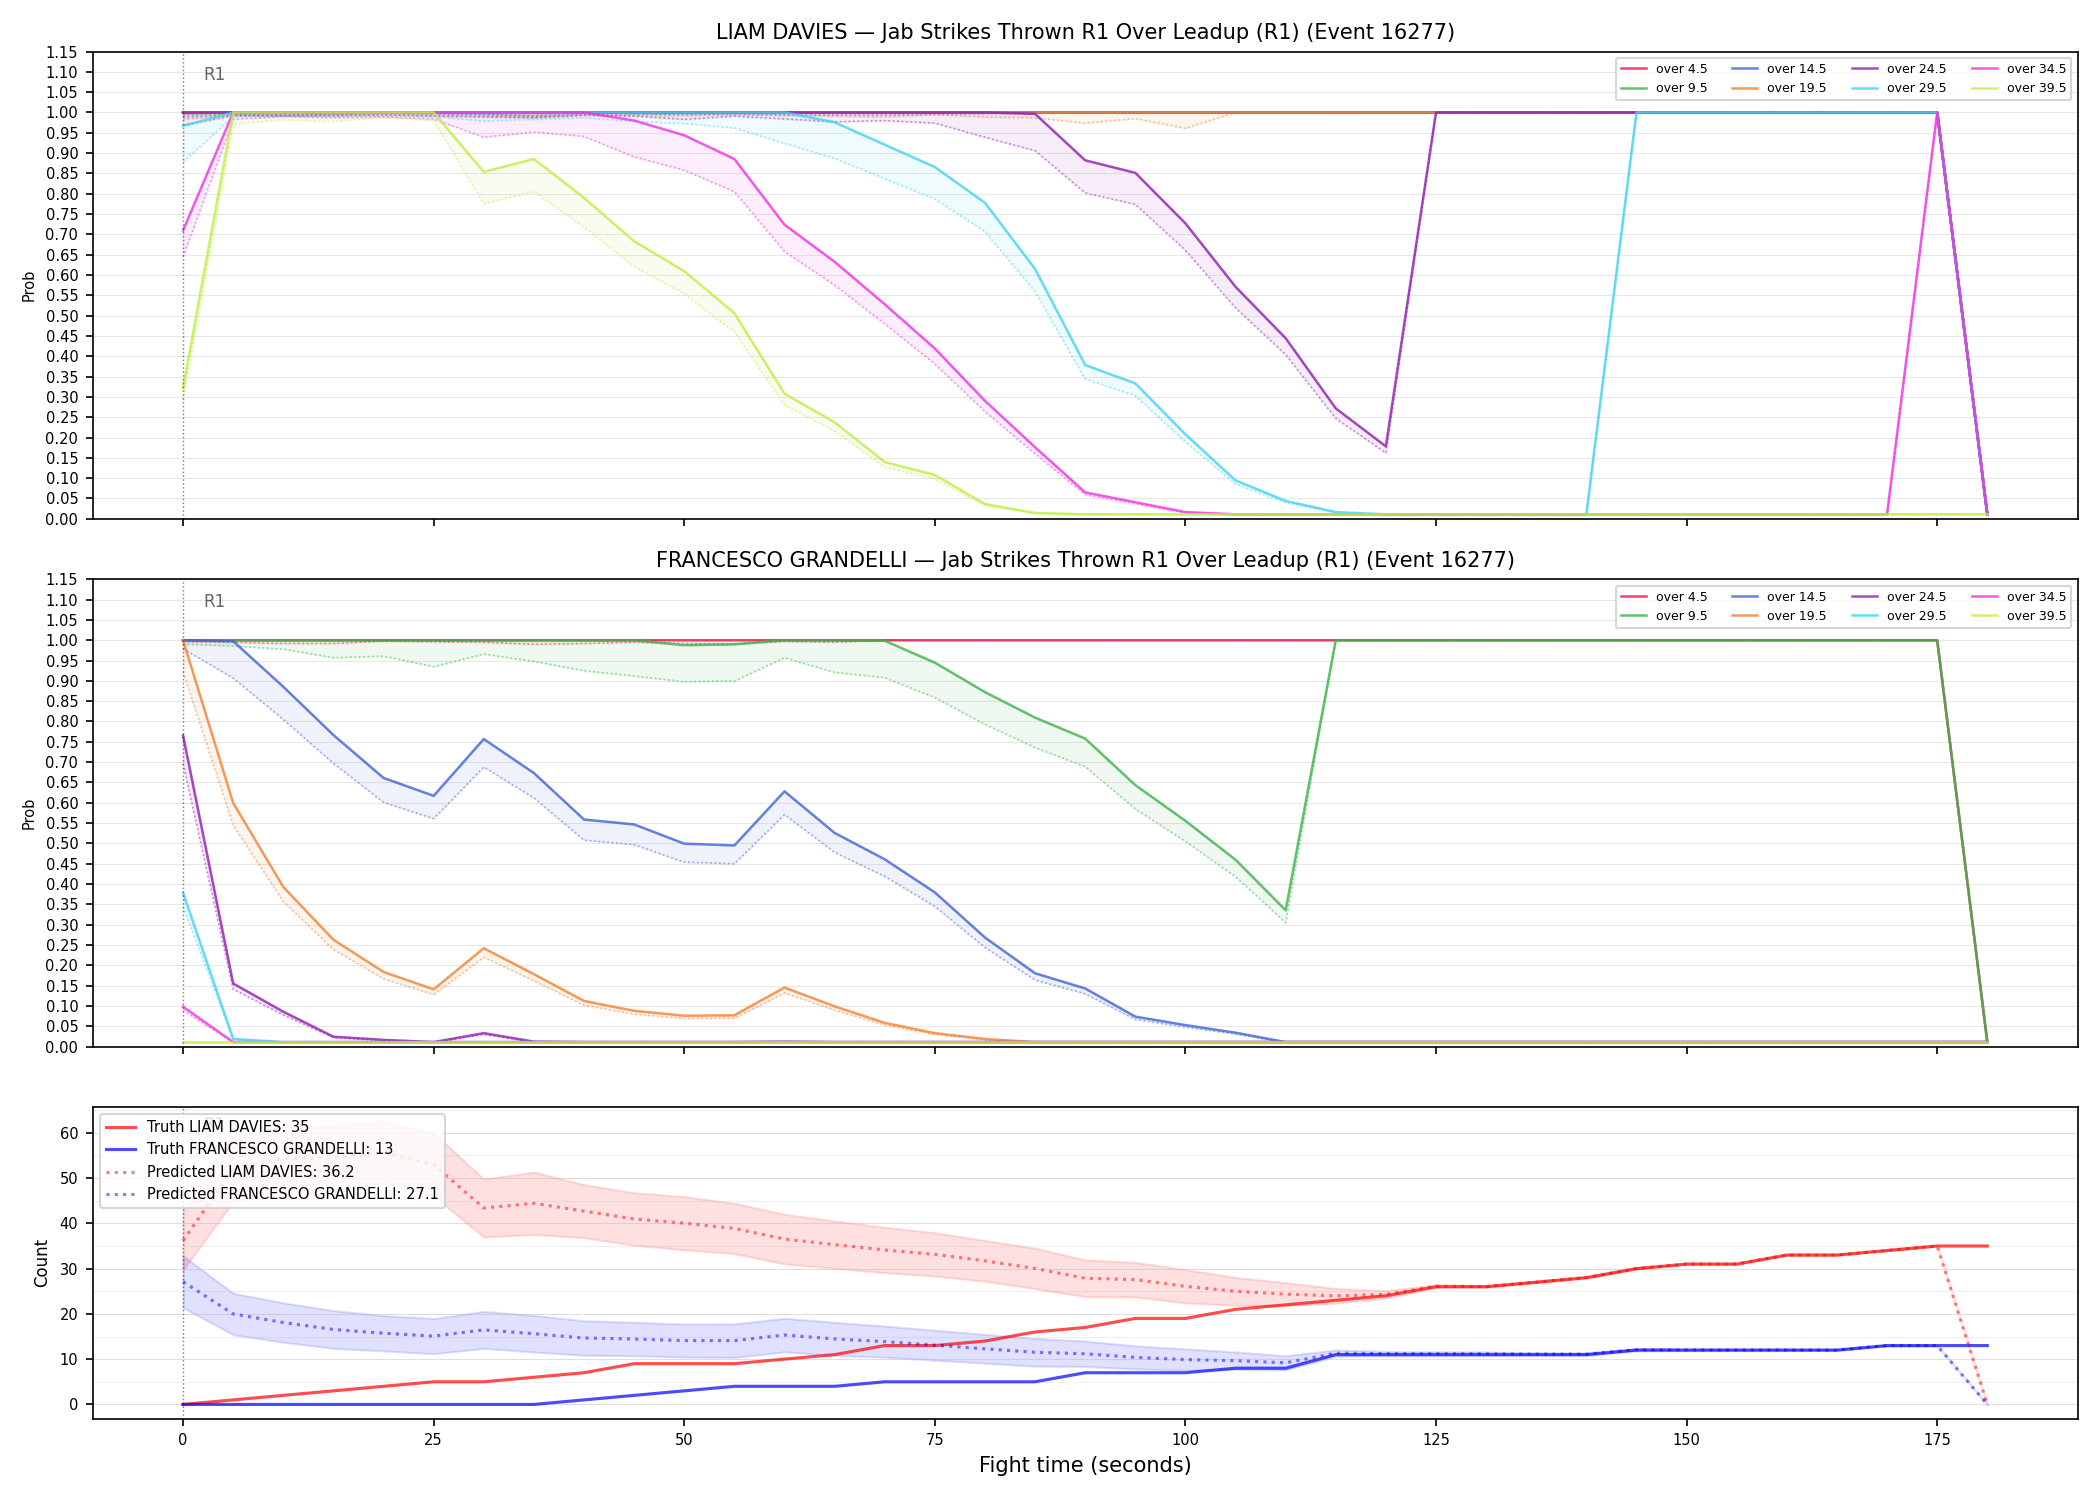This screenshot has height=1500, width=2100.
Task: Select 'over 9.5' in Liam Davies chart legend
Action: [x=1664, y=88]
